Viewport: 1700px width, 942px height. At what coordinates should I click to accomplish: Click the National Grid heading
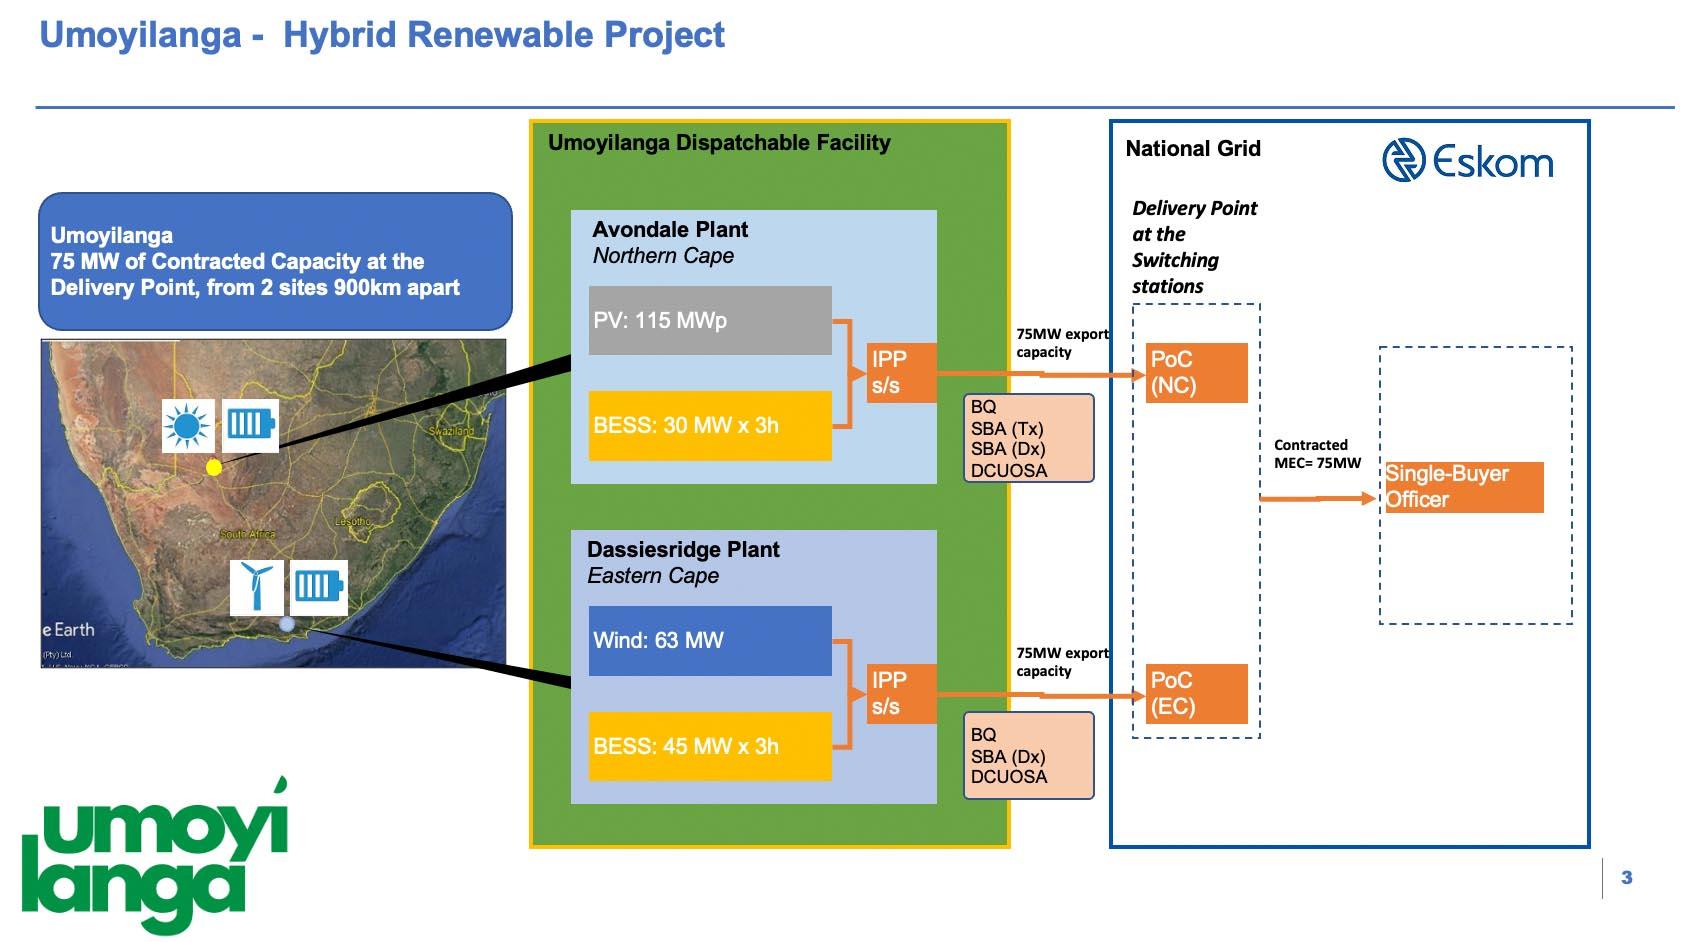click(x=1193, y=149)
